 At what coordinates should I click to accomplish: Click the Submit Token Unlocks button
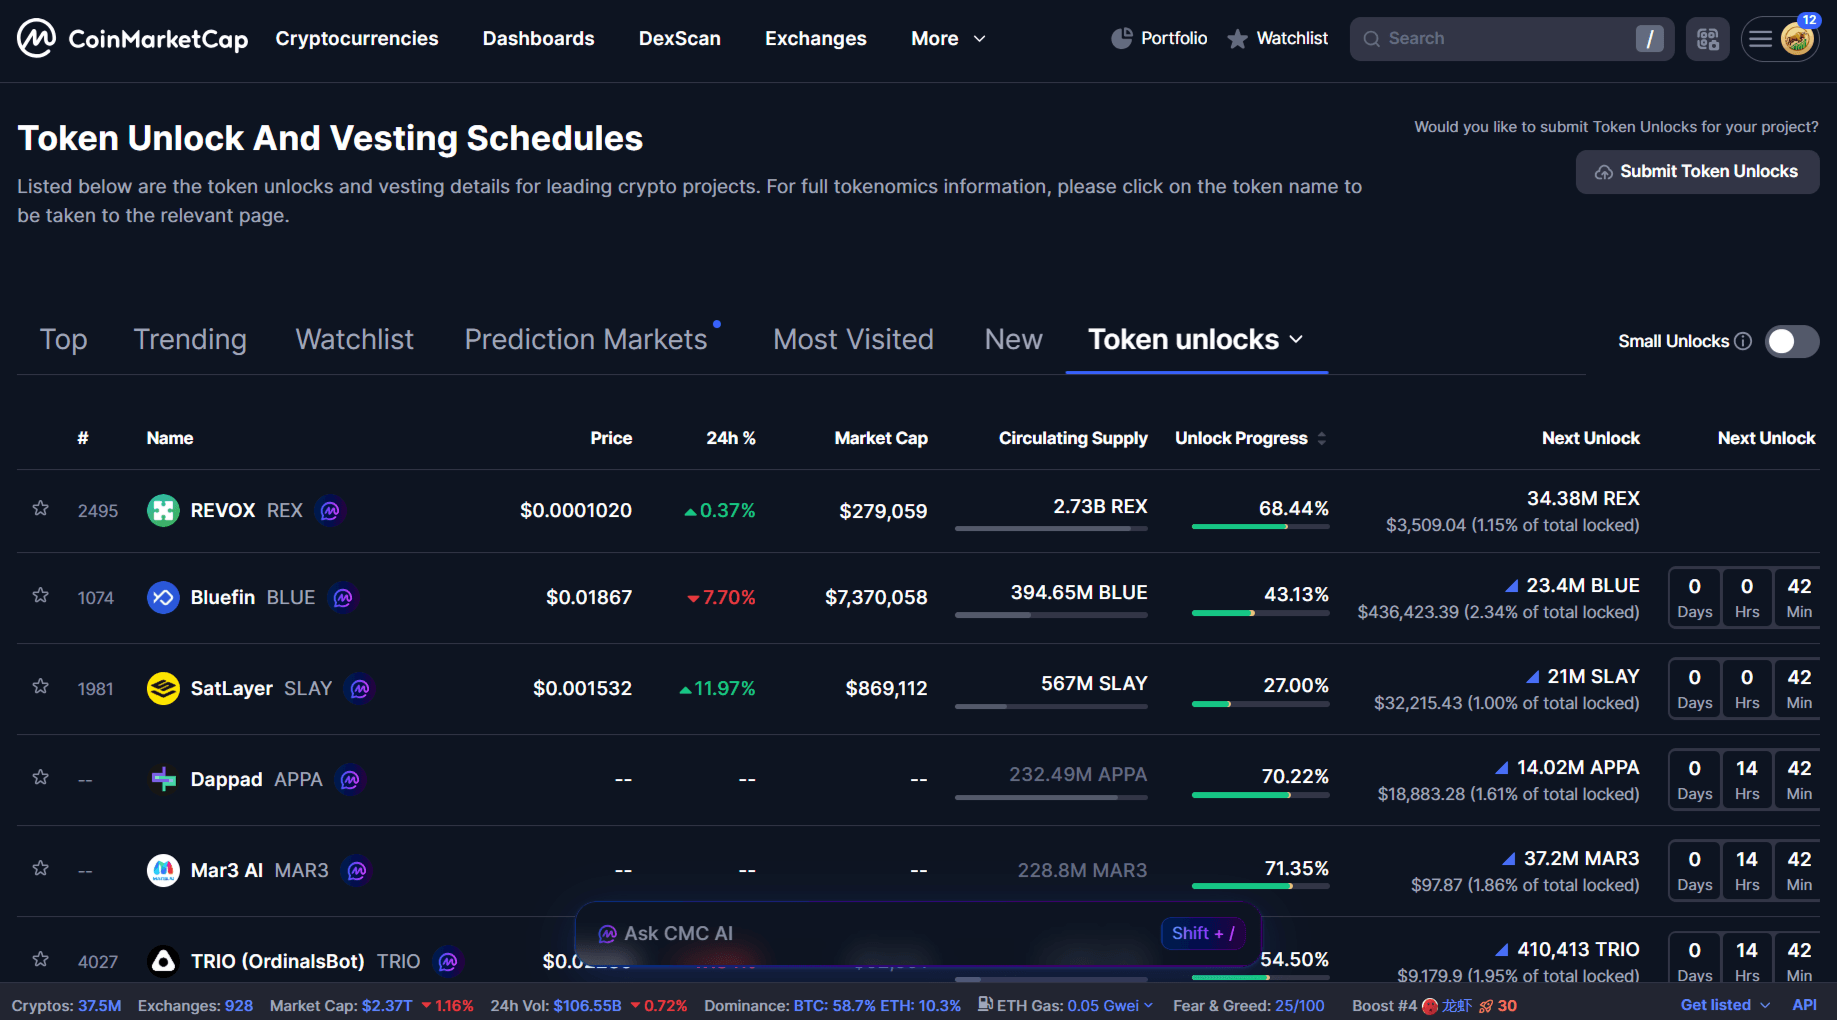pyautogui.click(x=1697, y=172)
